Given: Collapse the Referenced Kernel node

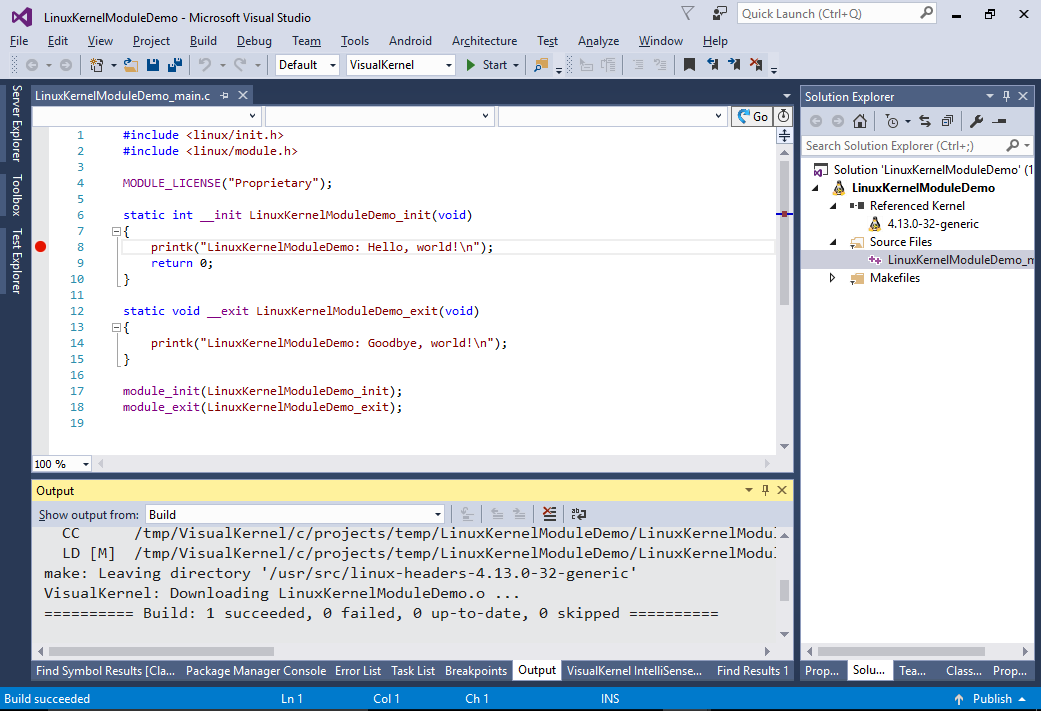Looking at the screenshot, I should pyautogui.click(x=833, y=206).
